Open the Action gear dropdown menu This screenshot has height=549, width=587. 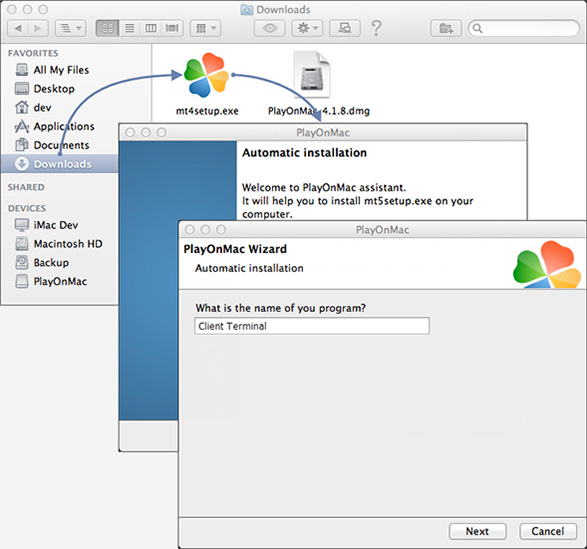(x=307, y=28)
